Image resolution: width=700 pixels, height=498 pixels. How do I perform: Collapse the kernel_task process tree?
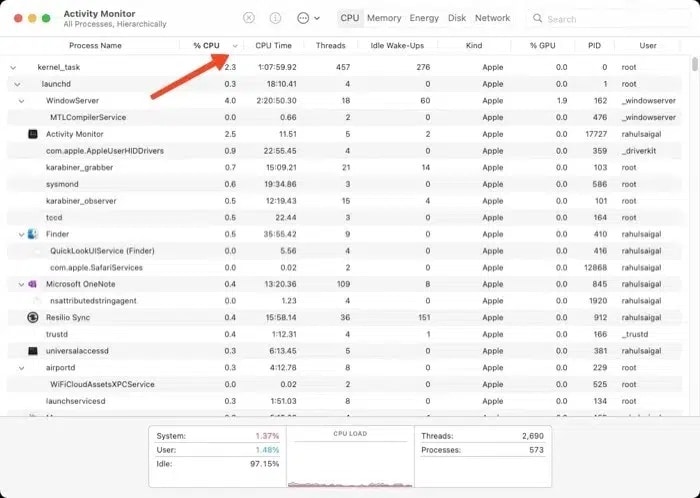click(12, 67)
